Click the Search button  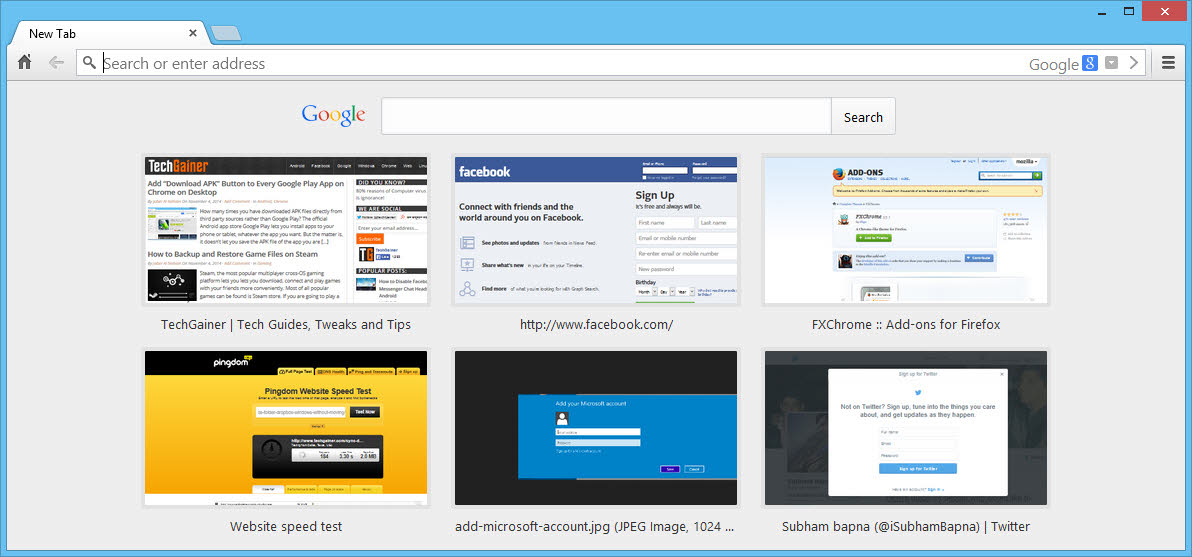coord(863,116)
